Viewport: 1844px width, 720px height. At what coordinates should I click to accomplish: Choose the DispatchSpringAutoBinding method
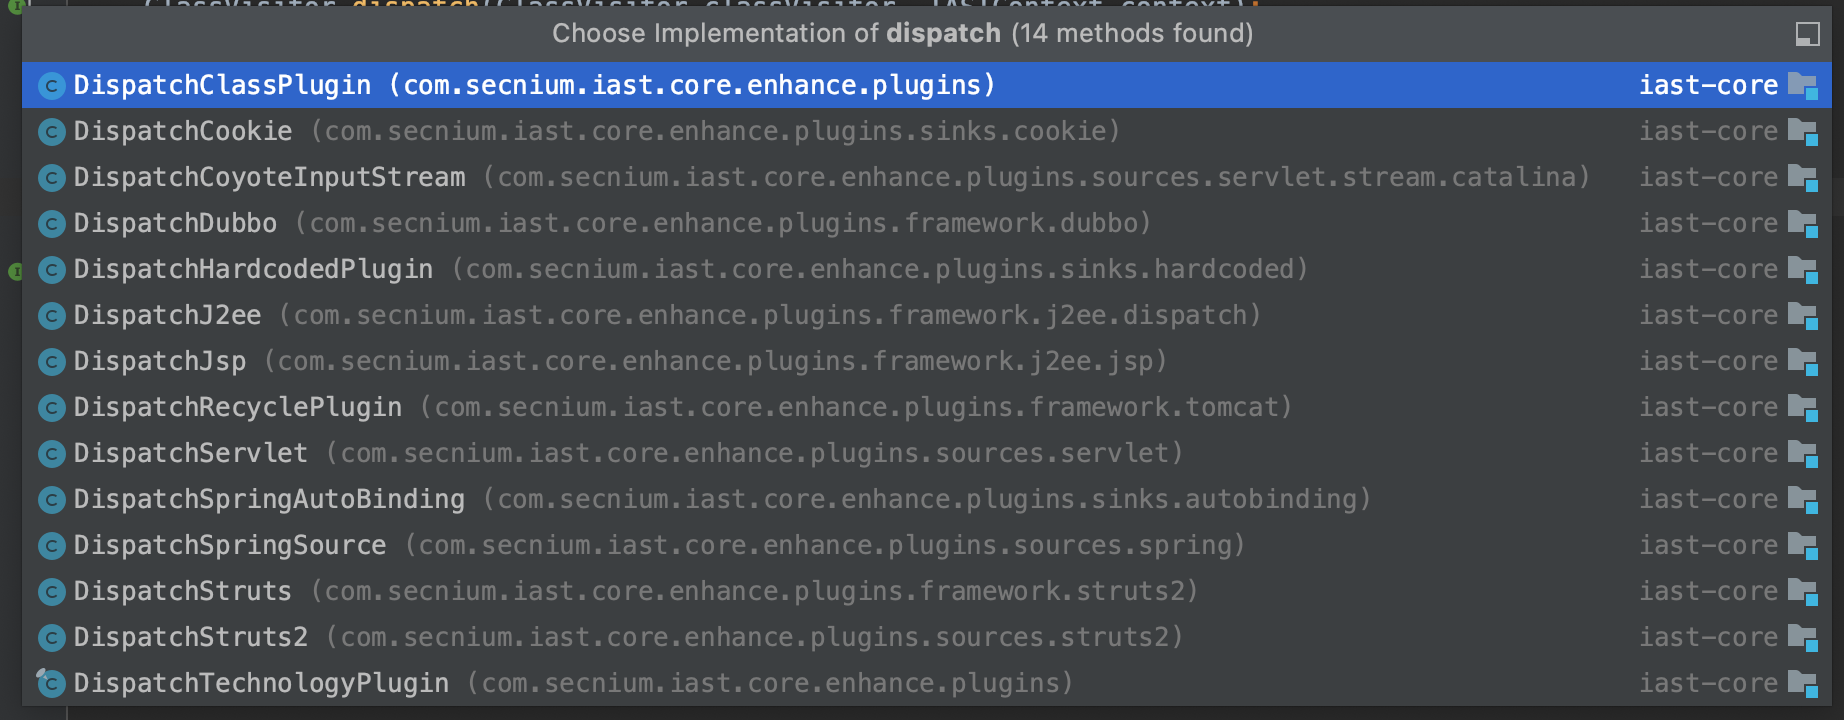[x=269, y=500]
